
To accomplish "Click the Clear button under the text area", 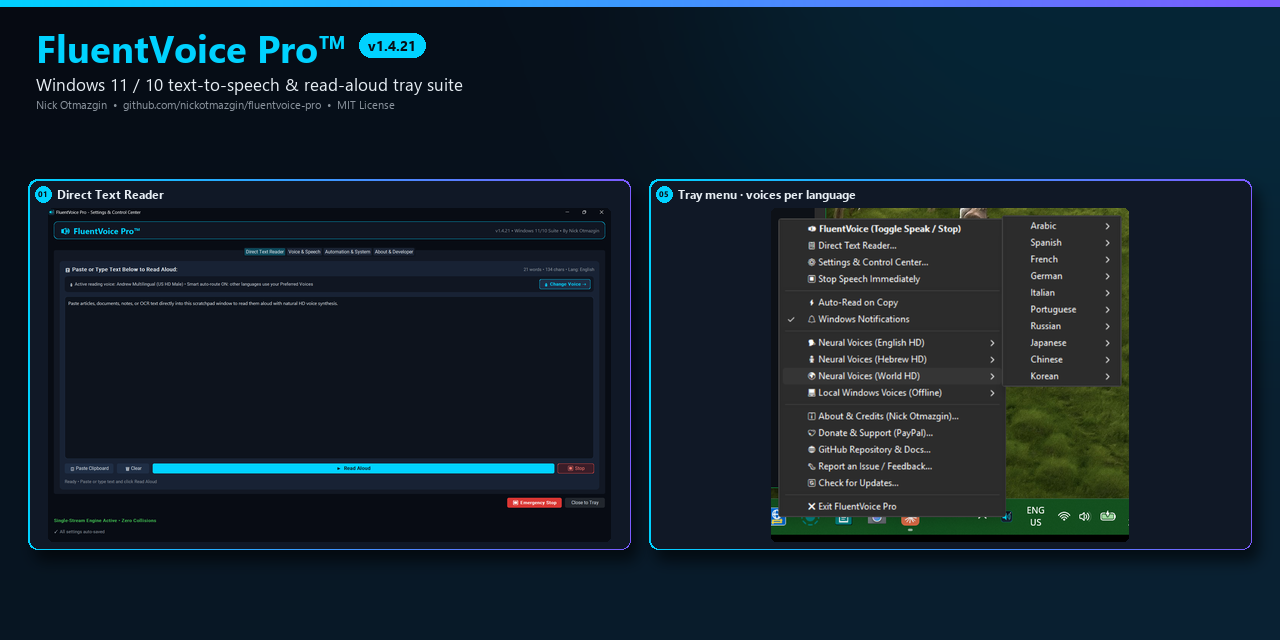I will pyautogui.click(x=133, y=468).
